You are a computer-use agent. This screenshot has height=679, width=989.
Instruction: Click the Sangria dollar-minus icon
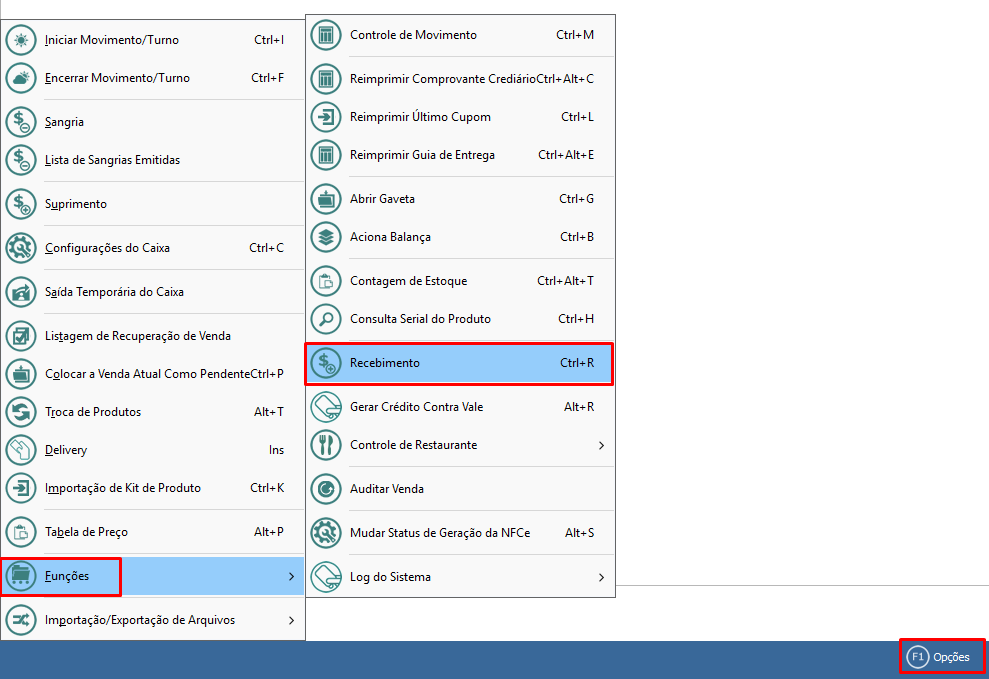21,122
